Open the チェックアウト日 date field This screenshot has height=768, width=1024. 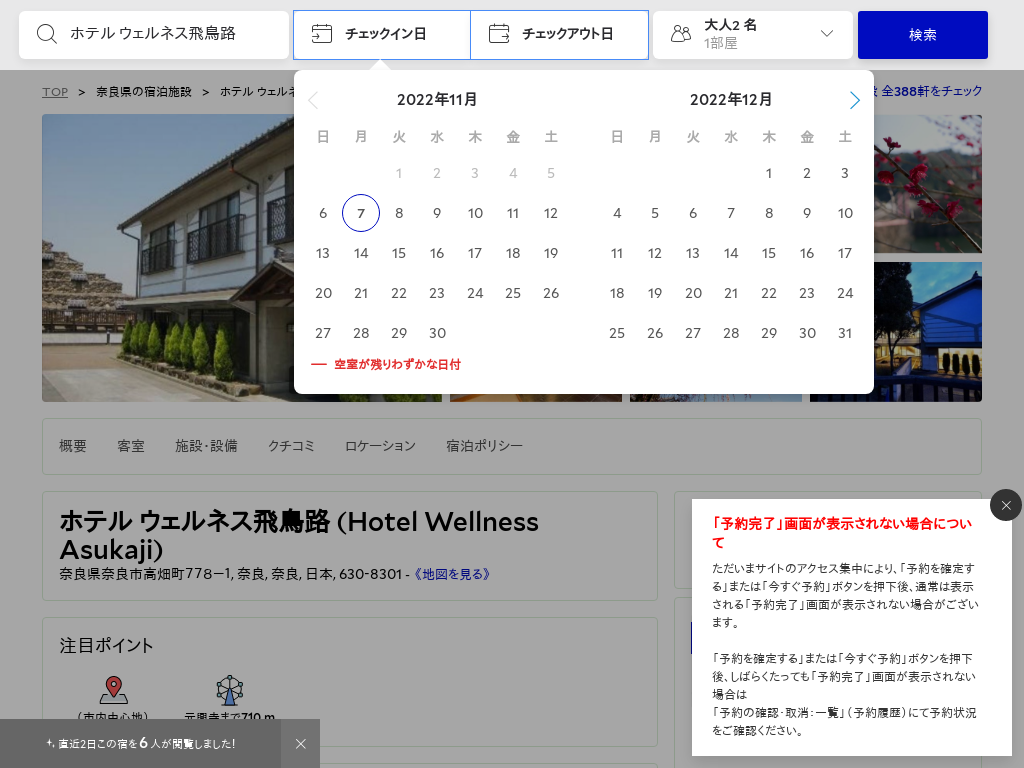560,35
